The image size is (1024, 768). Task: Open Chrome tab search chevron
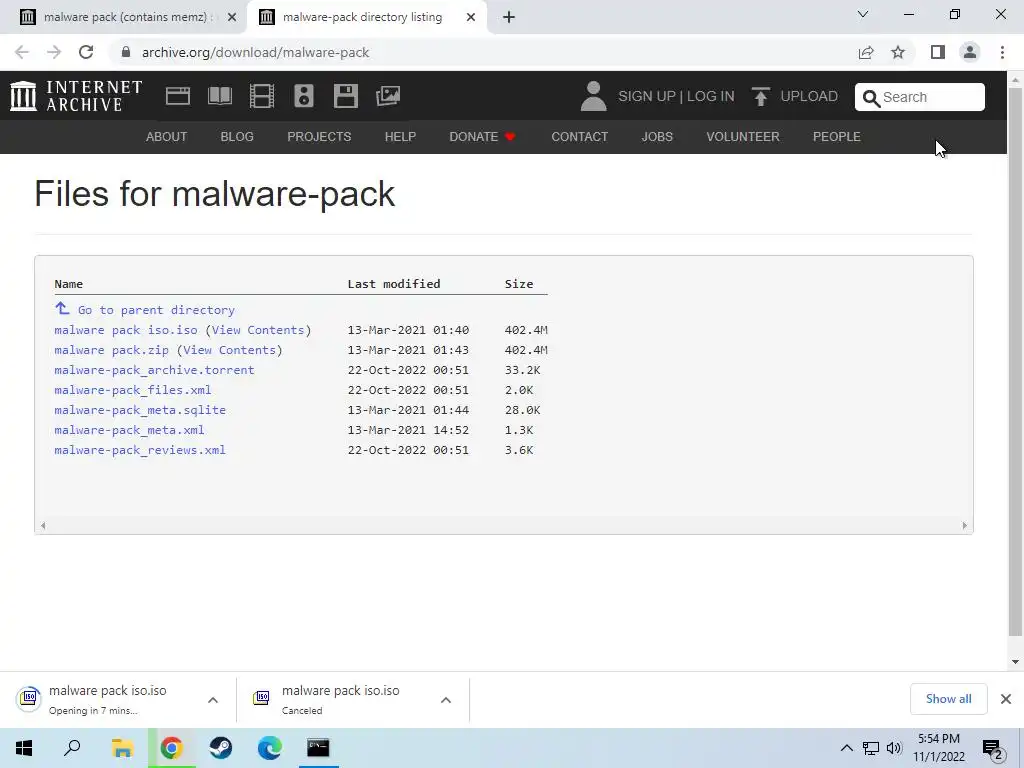tap(863, 14)
